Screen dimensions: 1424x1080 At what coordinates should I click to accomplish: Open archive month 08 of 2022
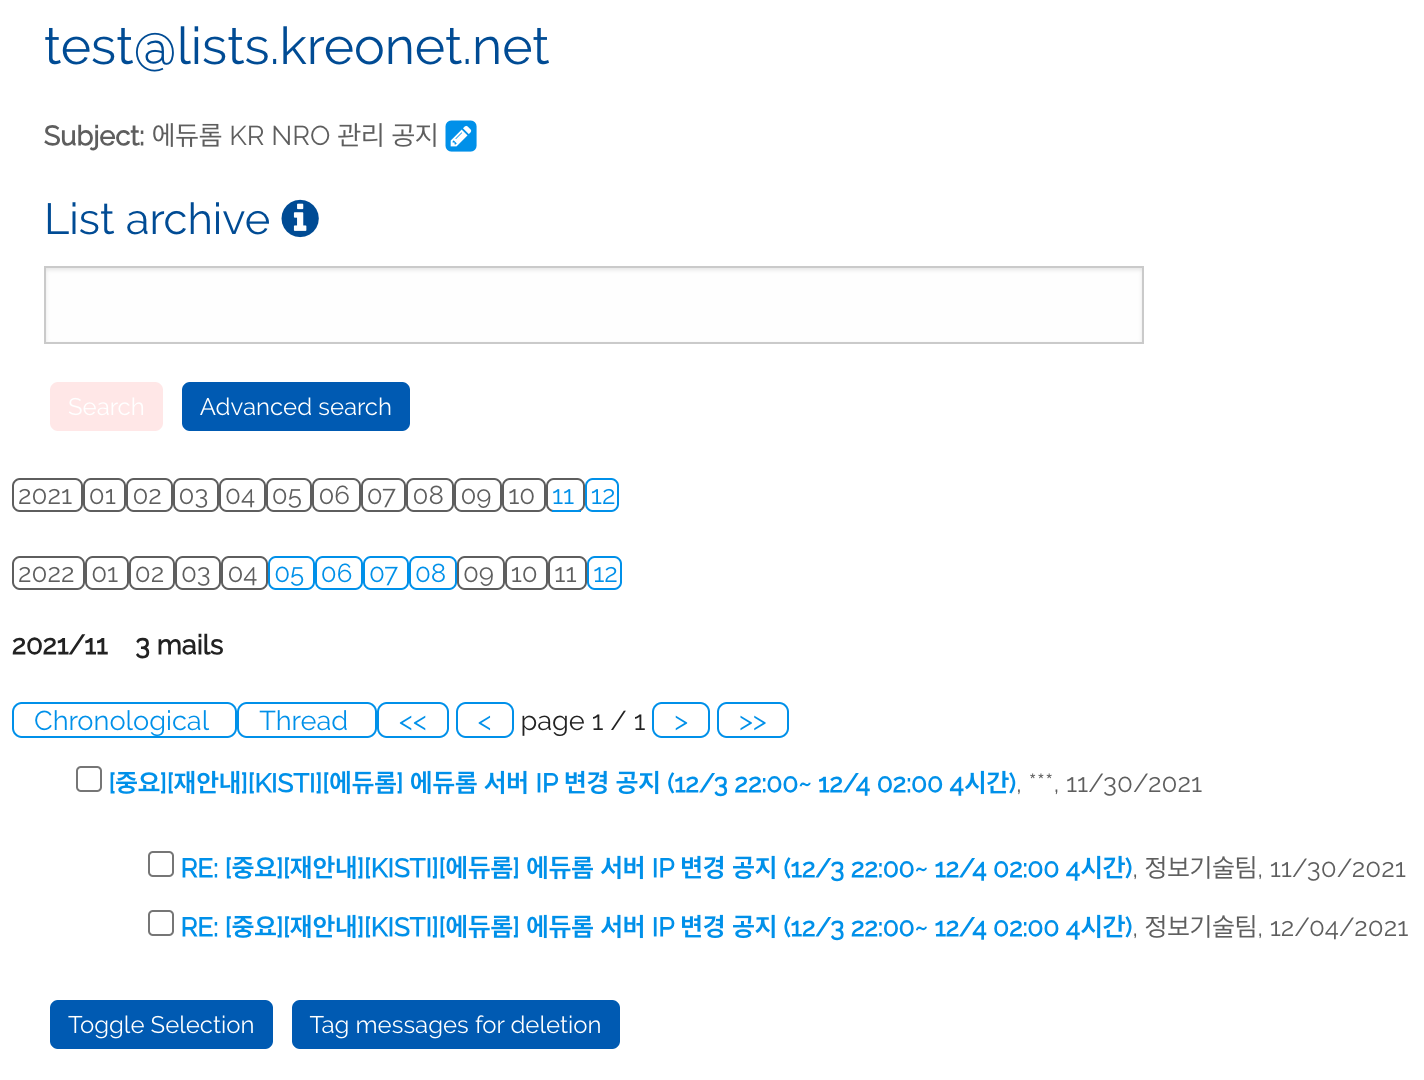click(x=431, y=574)
